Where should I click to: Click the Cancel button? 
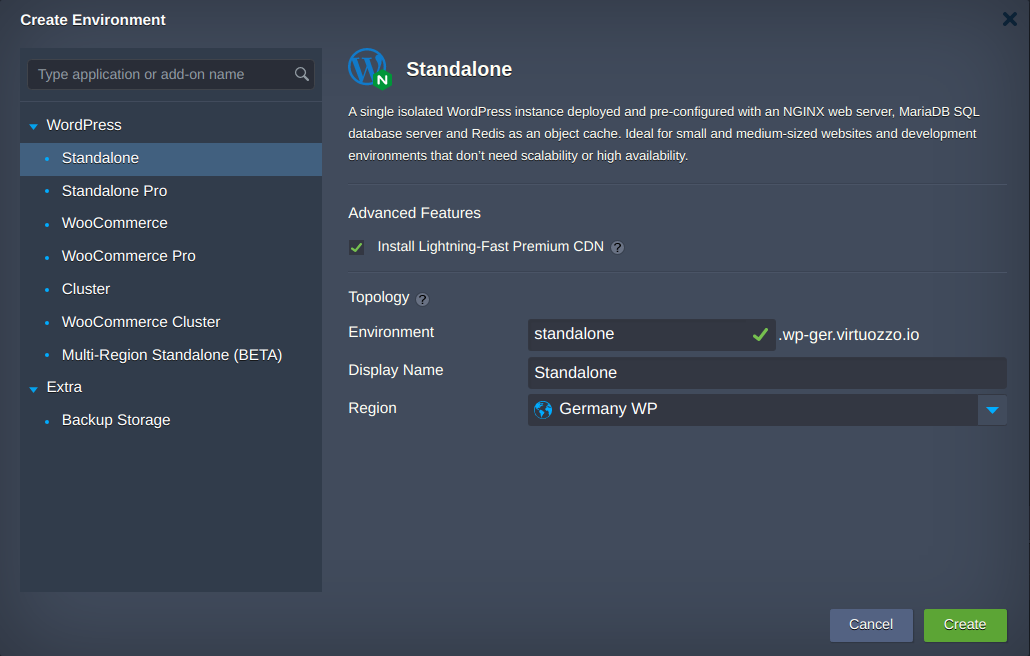pos(870,624)
